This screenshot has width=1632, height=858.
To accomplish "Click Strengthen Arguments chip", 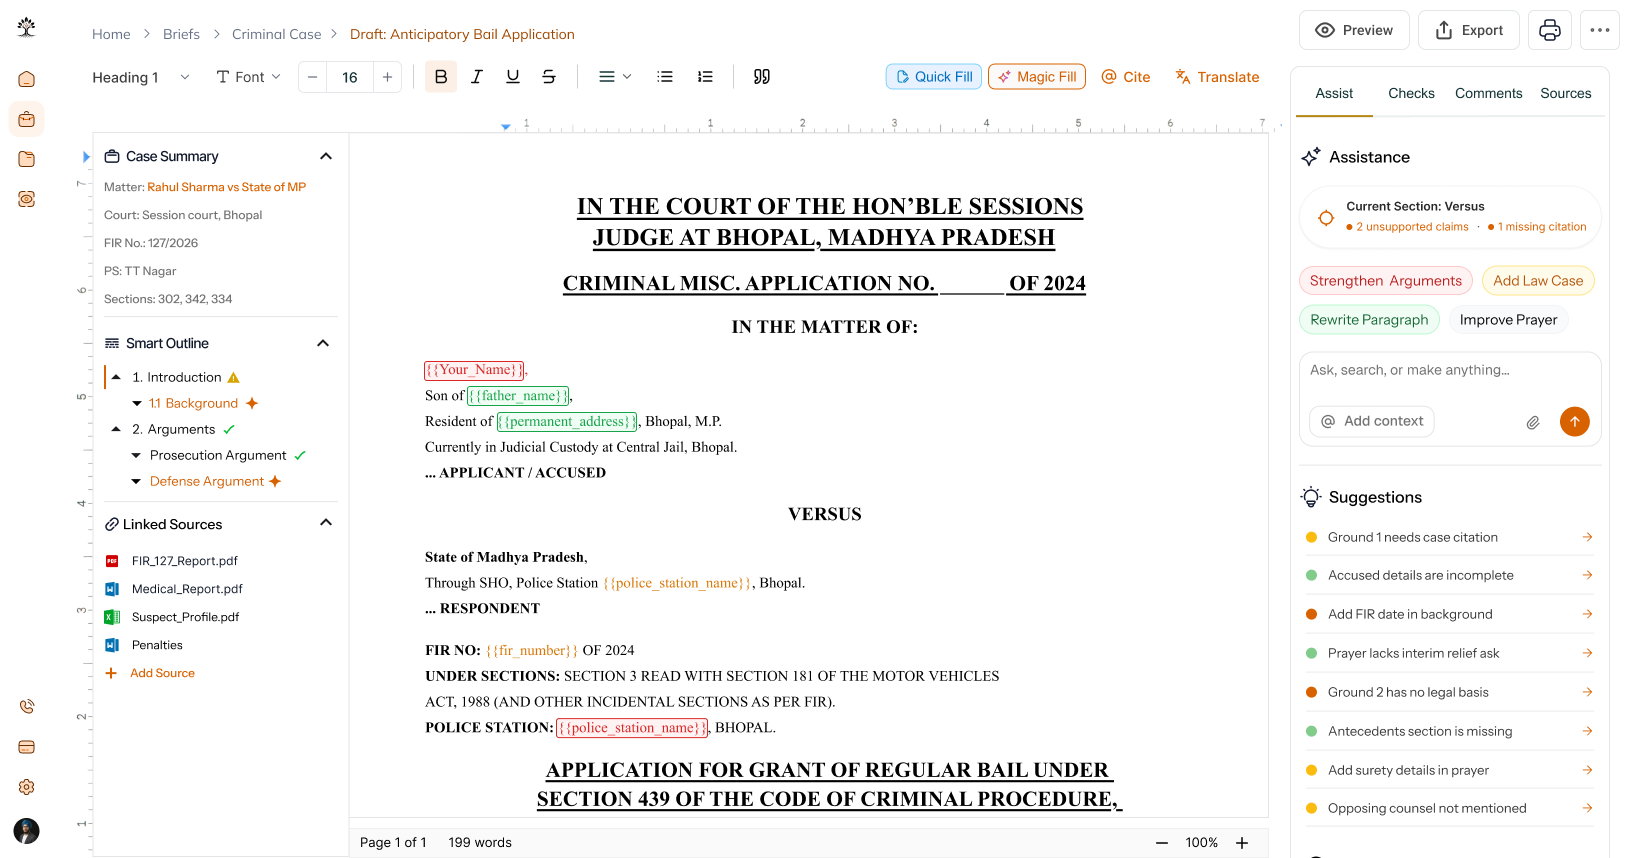I will pos(1385,281).
